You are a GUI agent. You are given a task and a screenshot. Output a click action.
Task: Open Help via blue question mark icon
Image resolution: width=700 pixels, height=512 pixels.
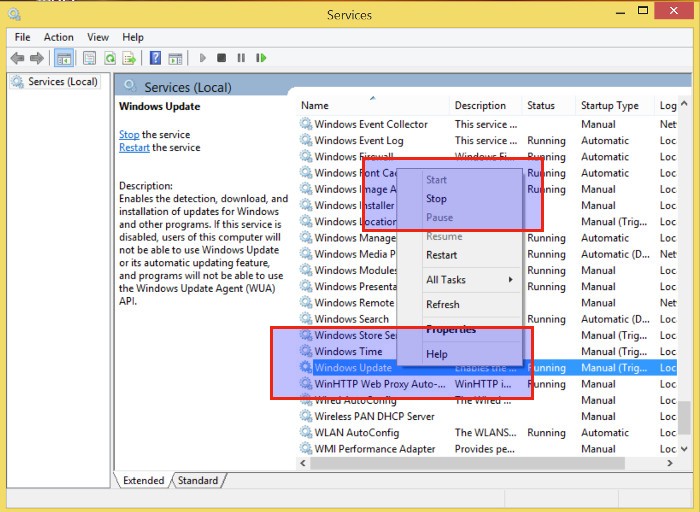pyautogui.click(x=155, y=58)
